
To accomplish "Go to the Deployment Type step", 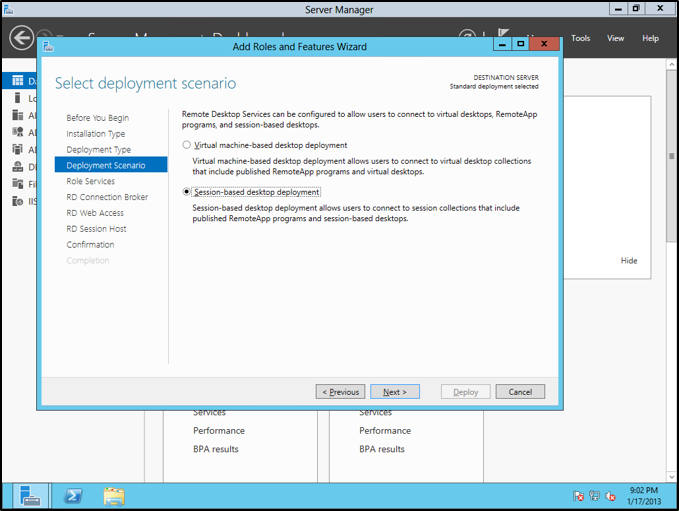I will 98,150.
